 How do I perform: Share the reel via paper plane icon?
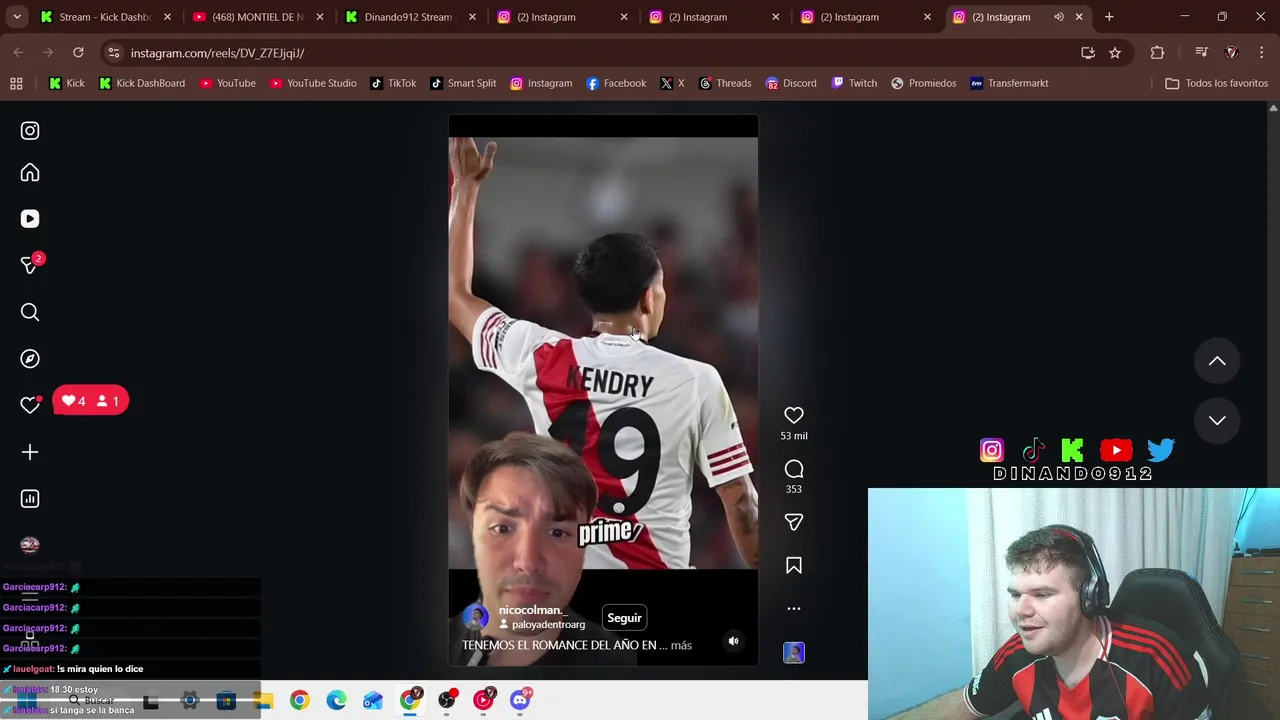tap(794, 522)
